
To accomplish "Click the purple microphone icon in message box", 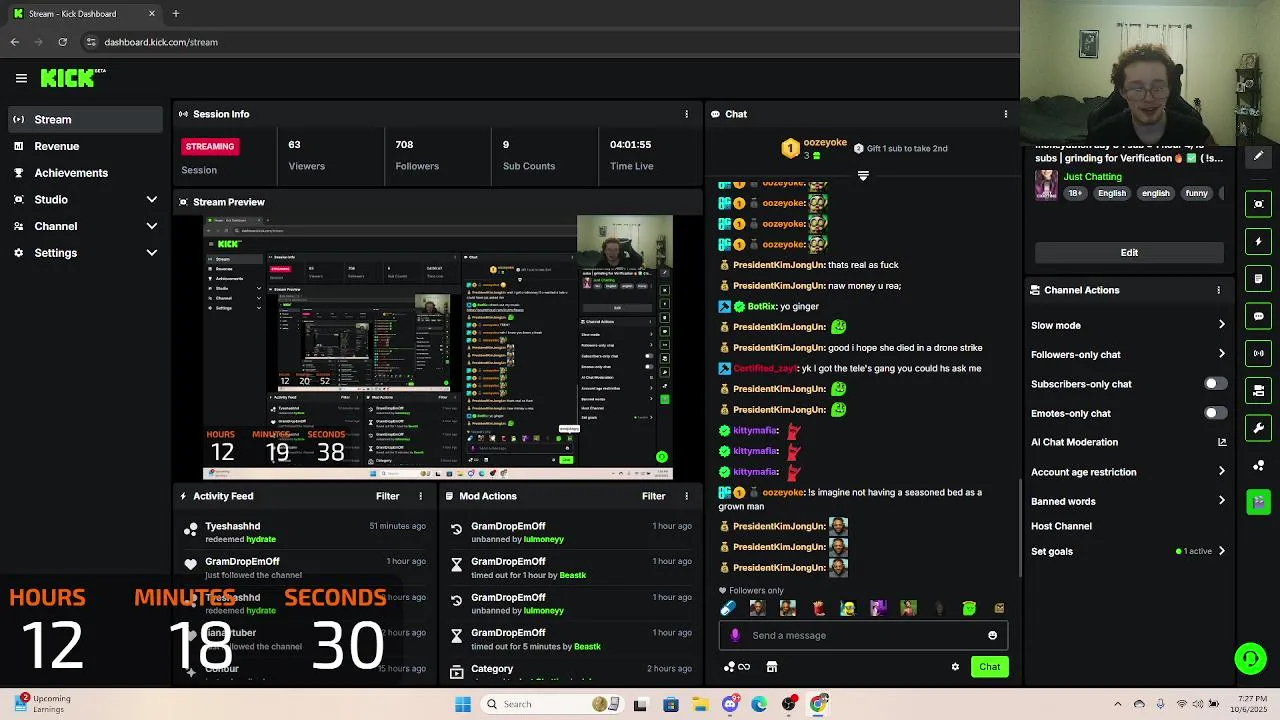I will click(x=735, y=635).
